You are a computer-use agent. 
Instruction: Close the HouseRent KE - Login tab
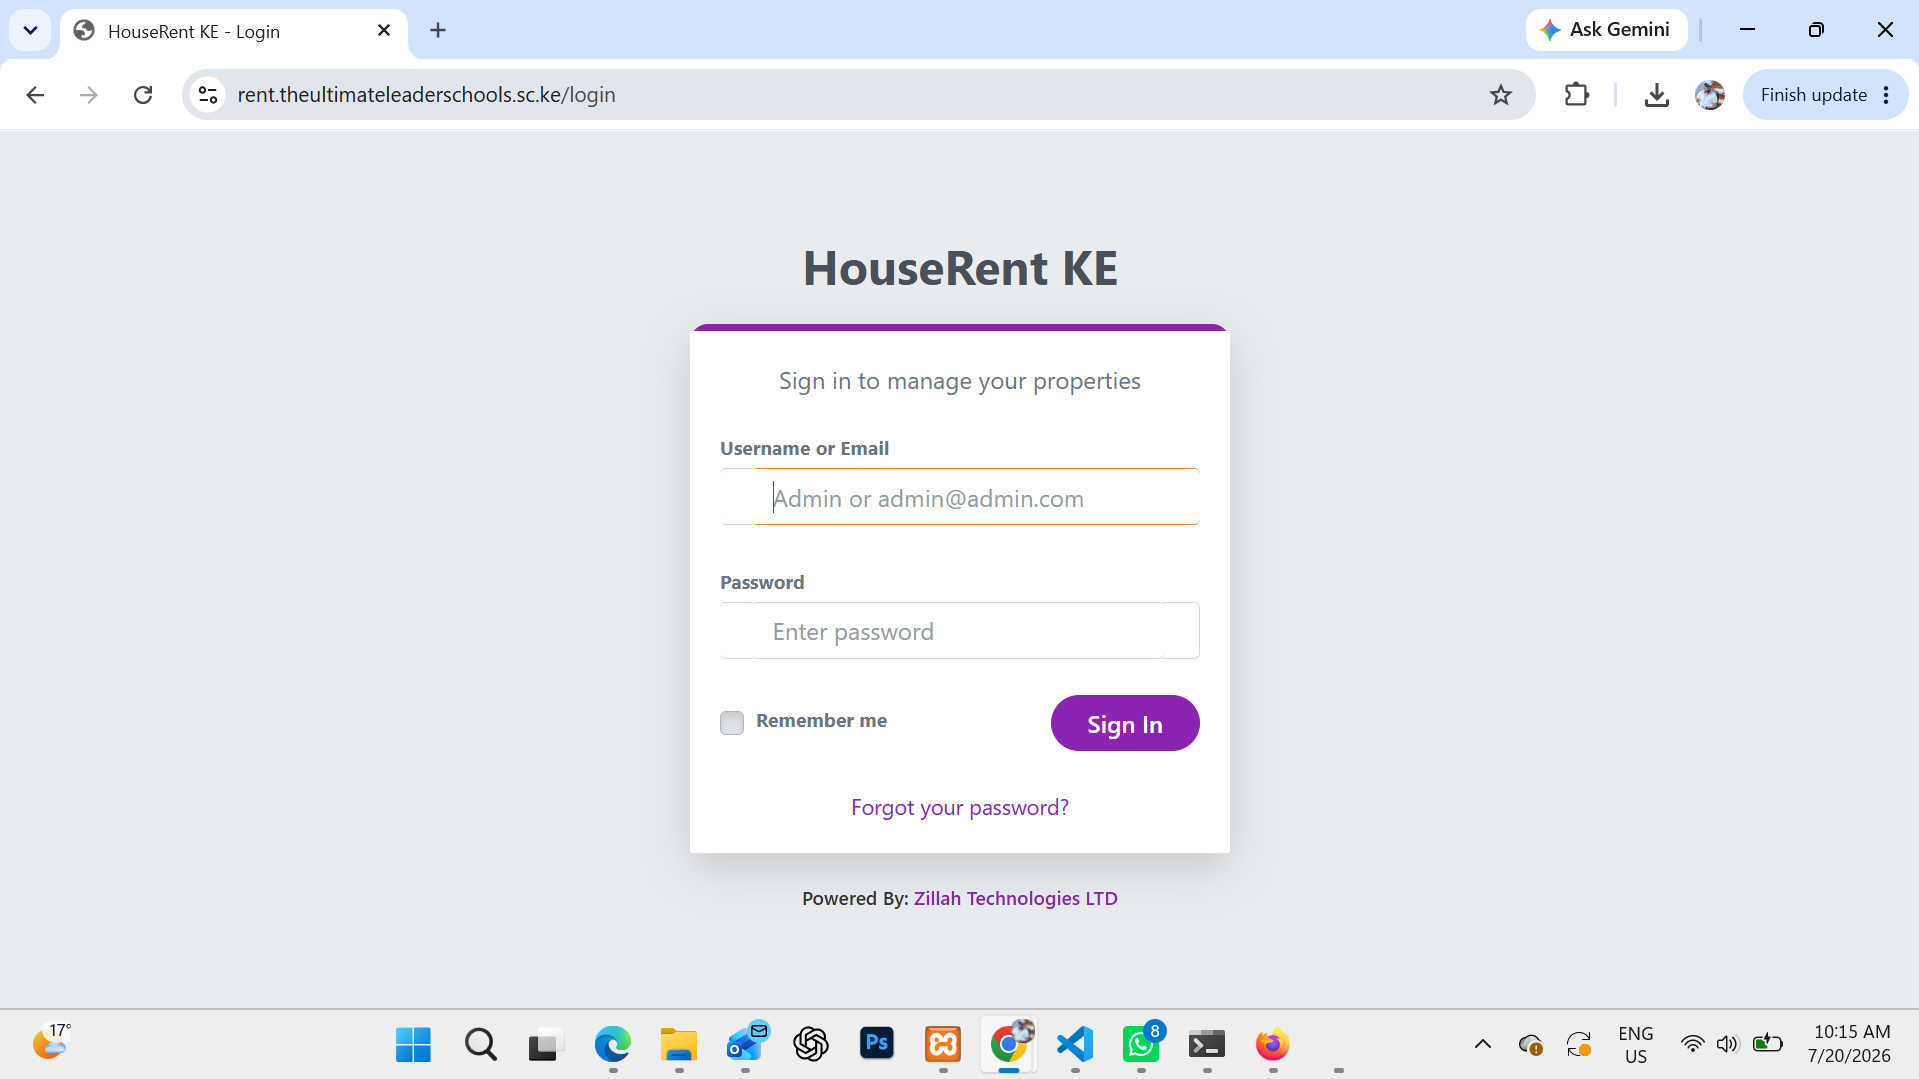pos(384,31)
